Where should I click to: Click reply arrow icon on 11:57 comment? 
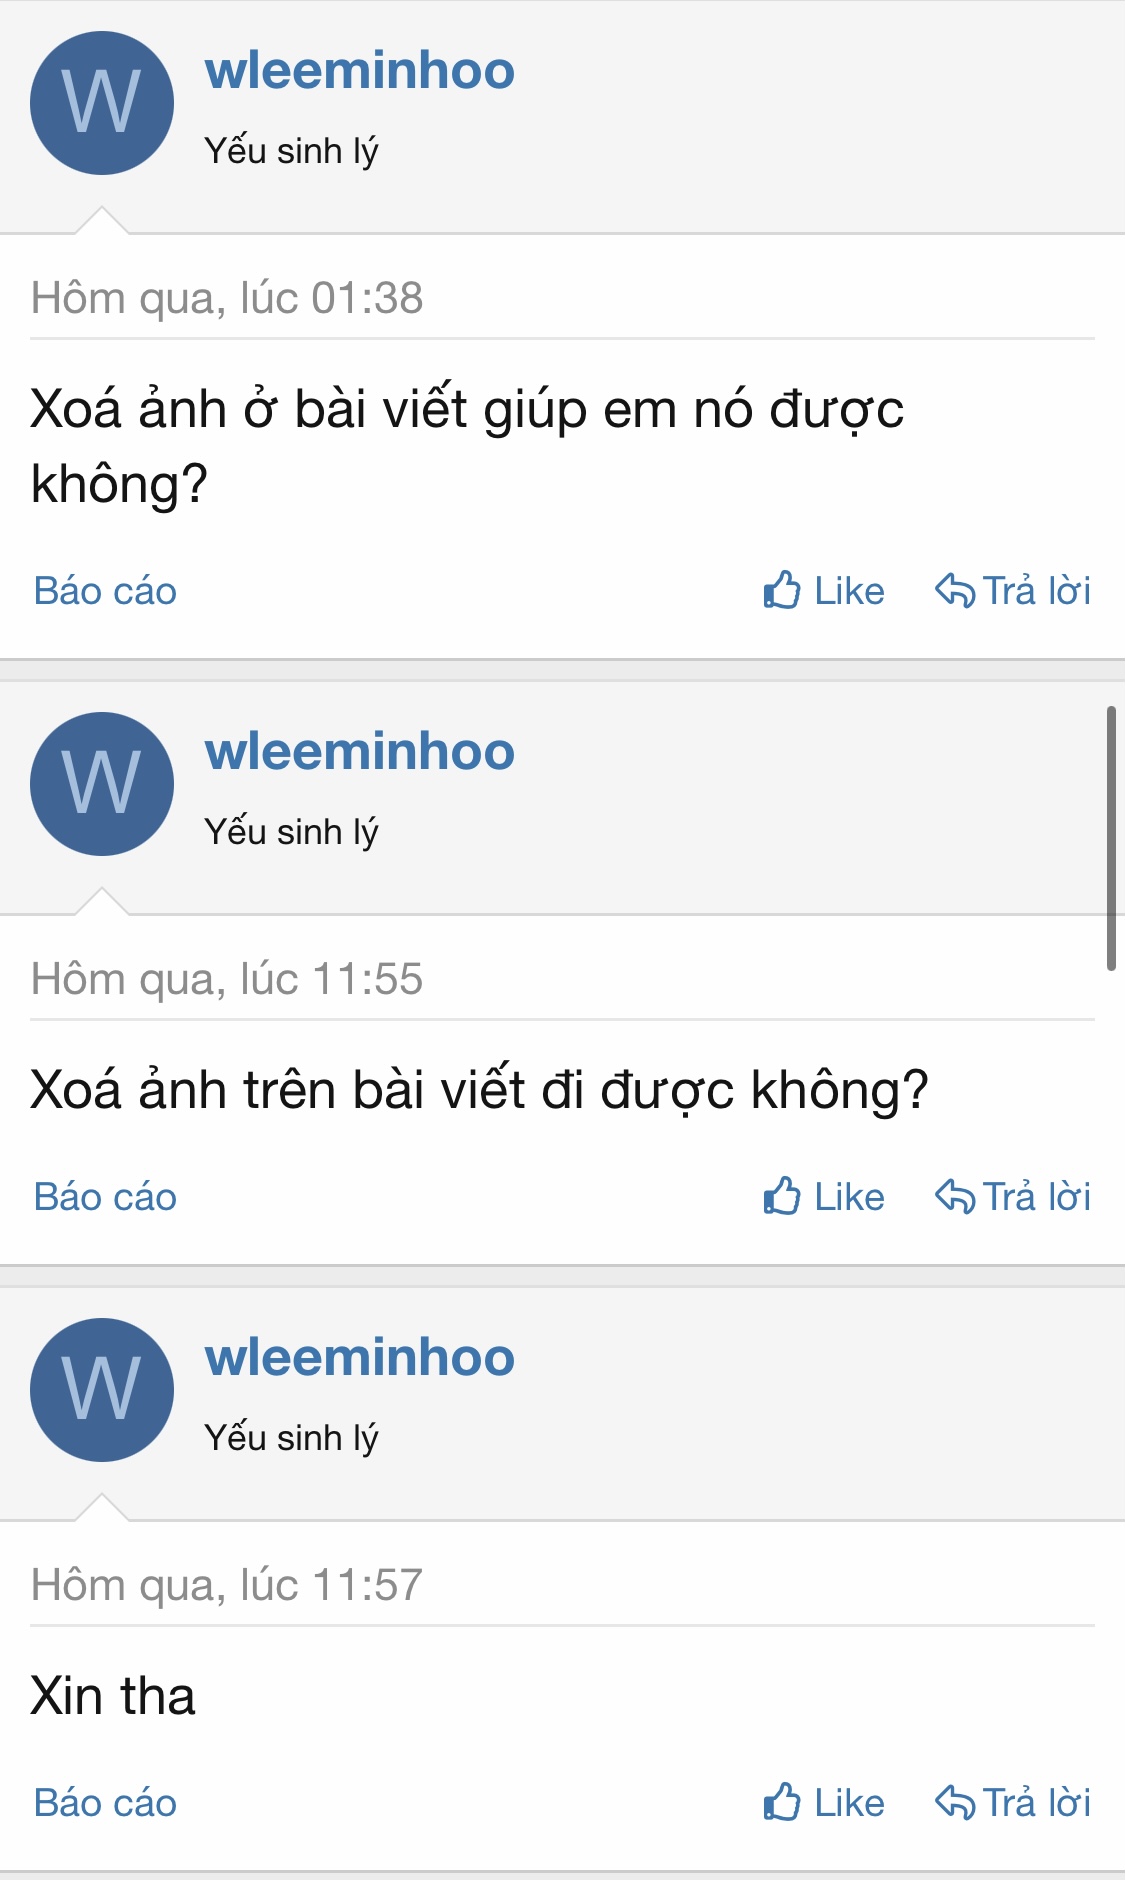(955, 1803)
